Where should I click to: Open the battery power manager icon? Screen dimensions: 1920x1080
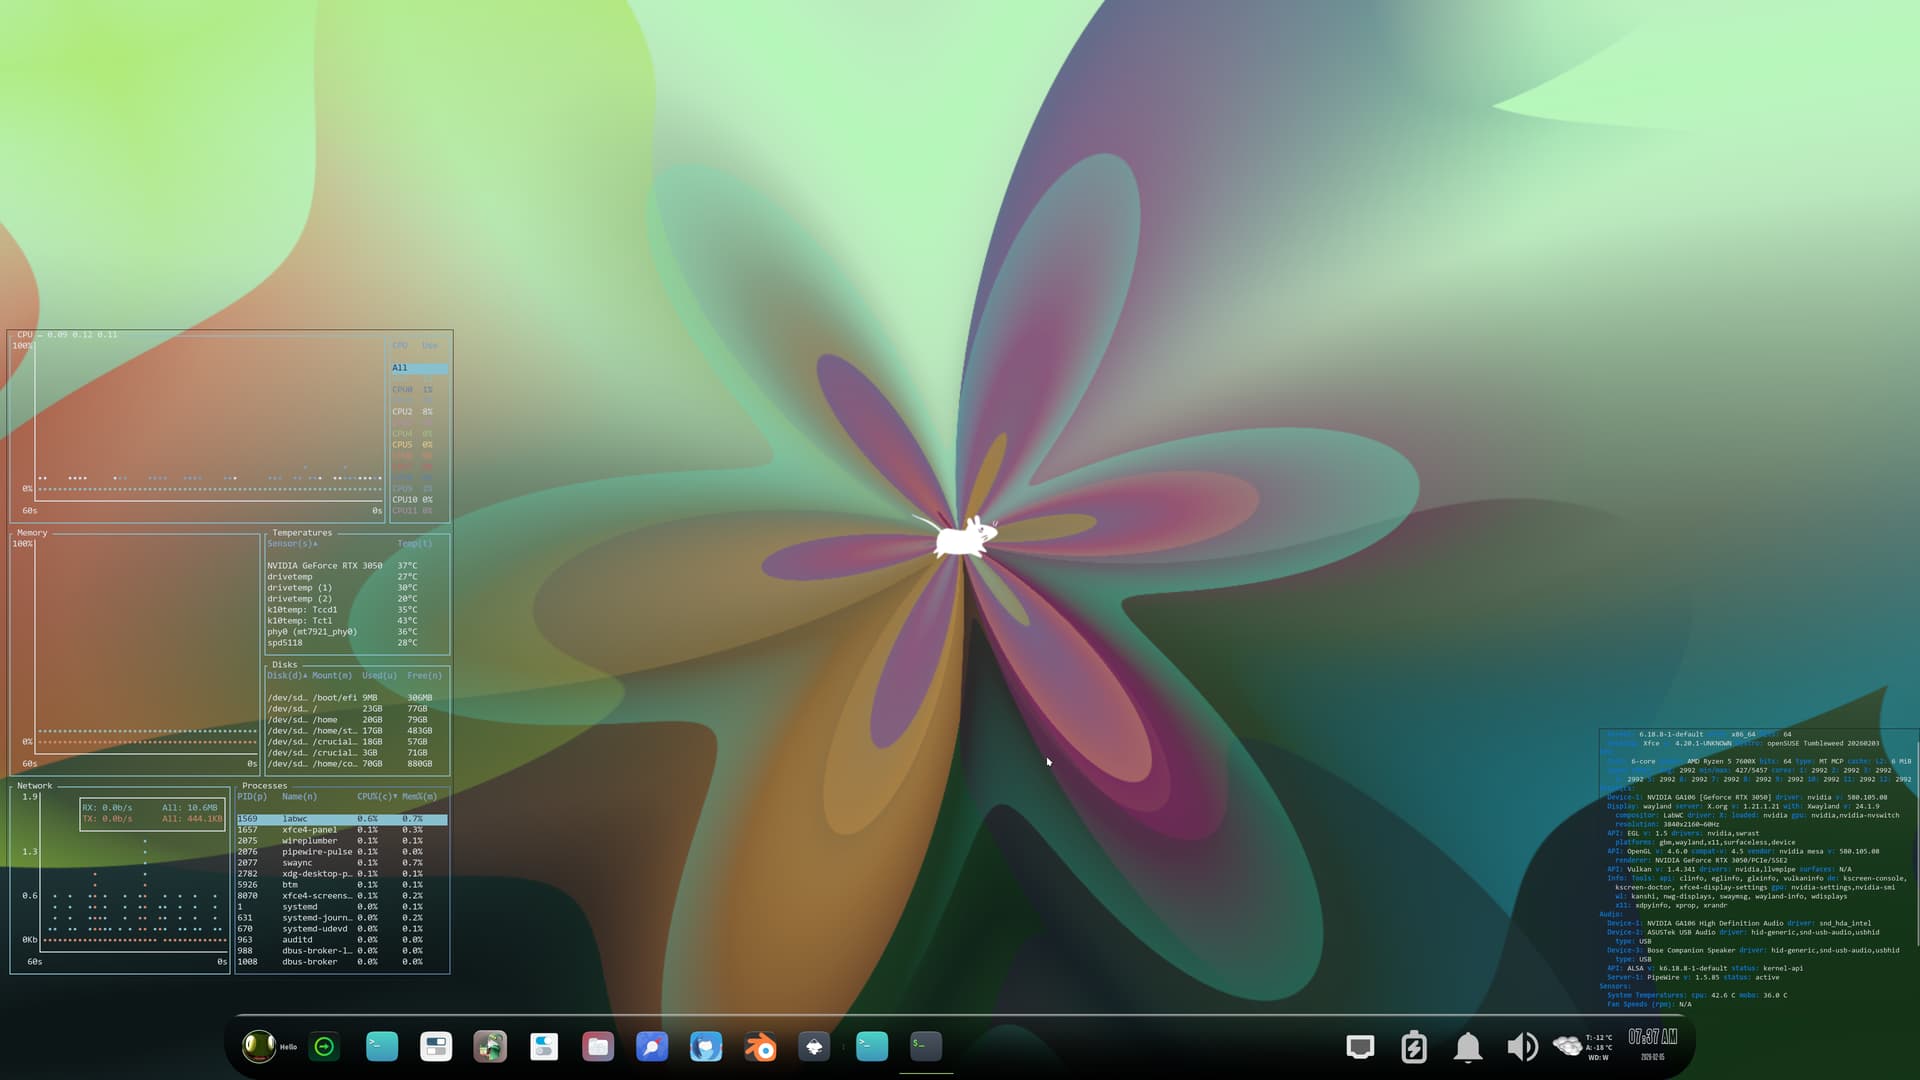tap(1413, 1047)
